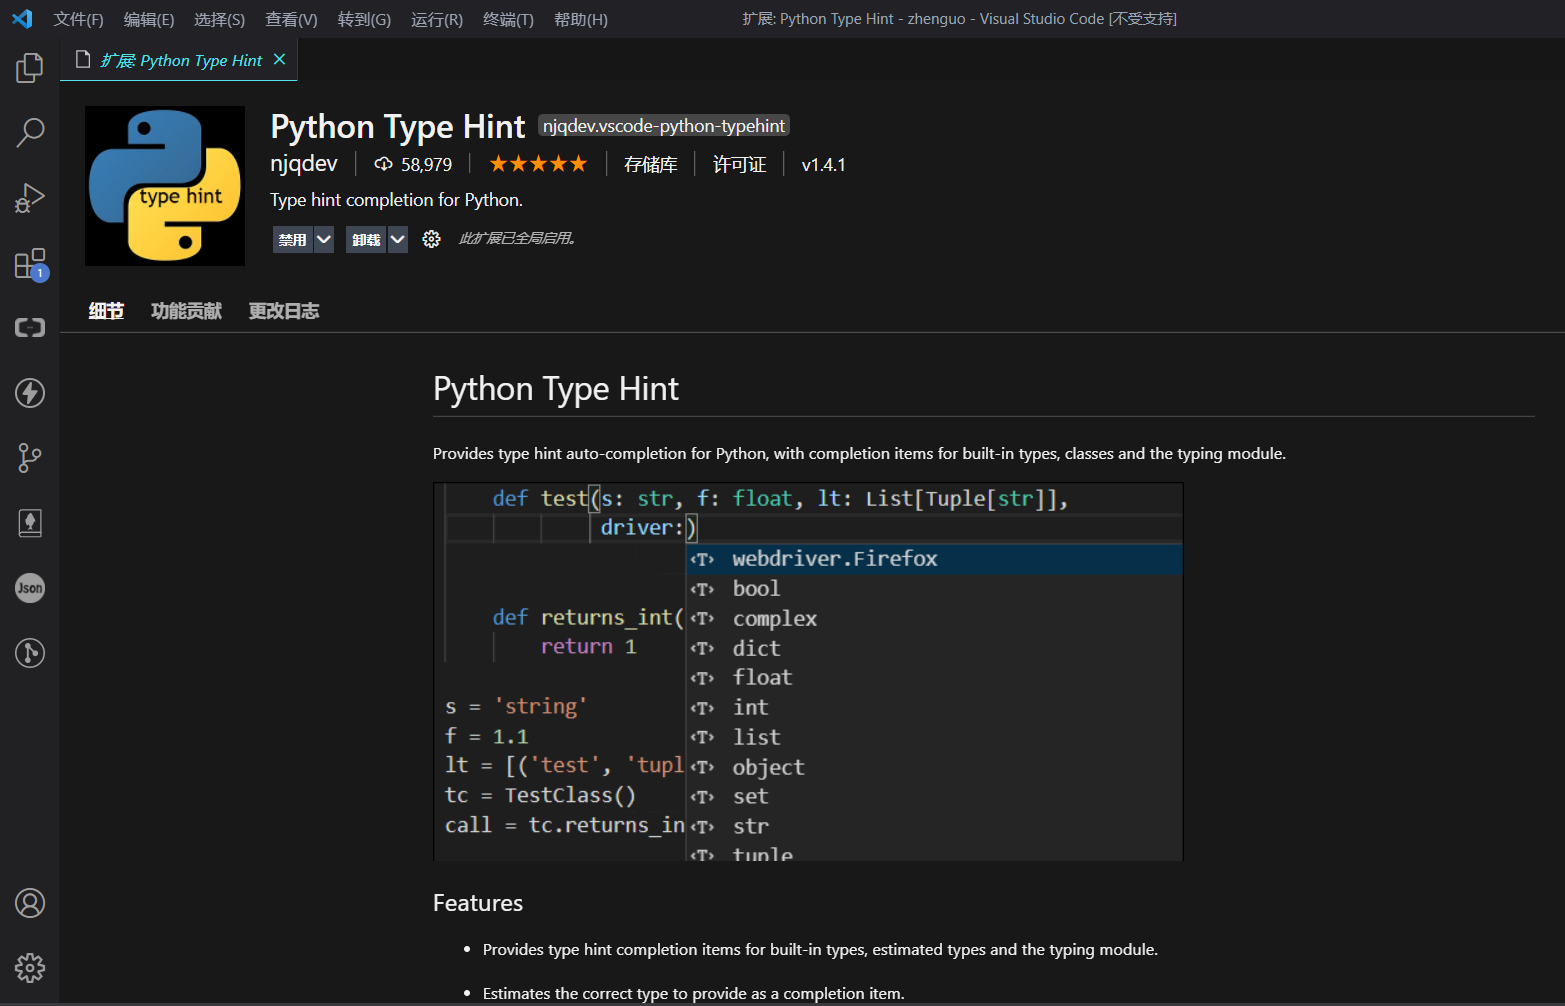The width and height of the screenshot is (1565, 1006).
Task: Open the Json extension sidebar icon
Action: click(30, 588)
